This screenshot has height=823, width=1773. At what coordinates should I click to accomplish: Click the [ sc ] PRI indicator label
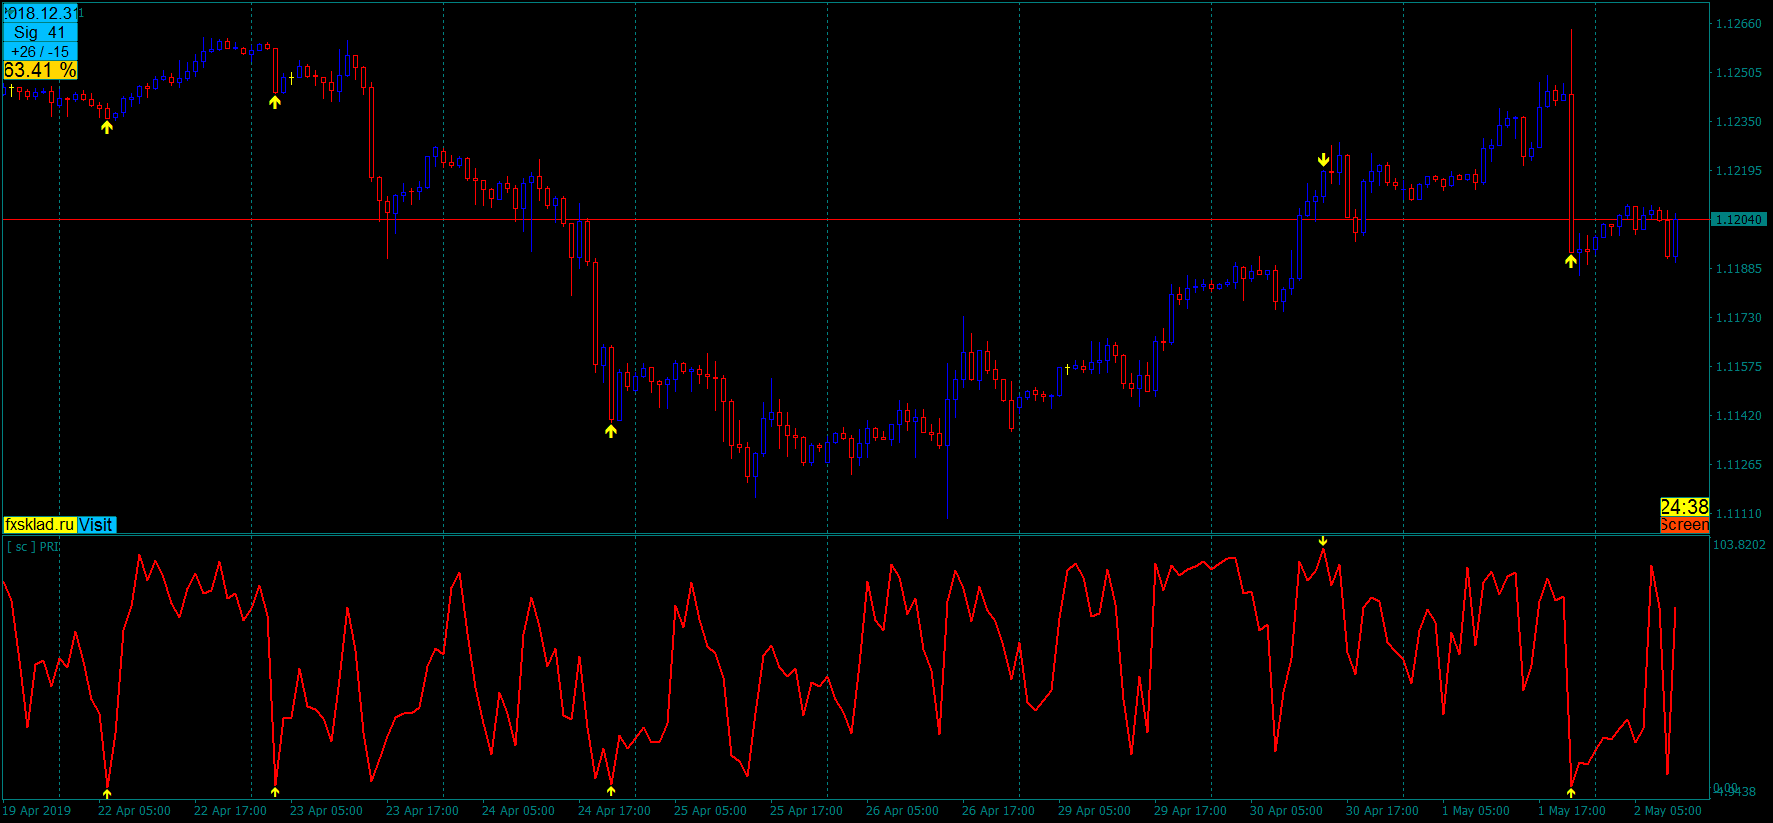click(33, 547)
